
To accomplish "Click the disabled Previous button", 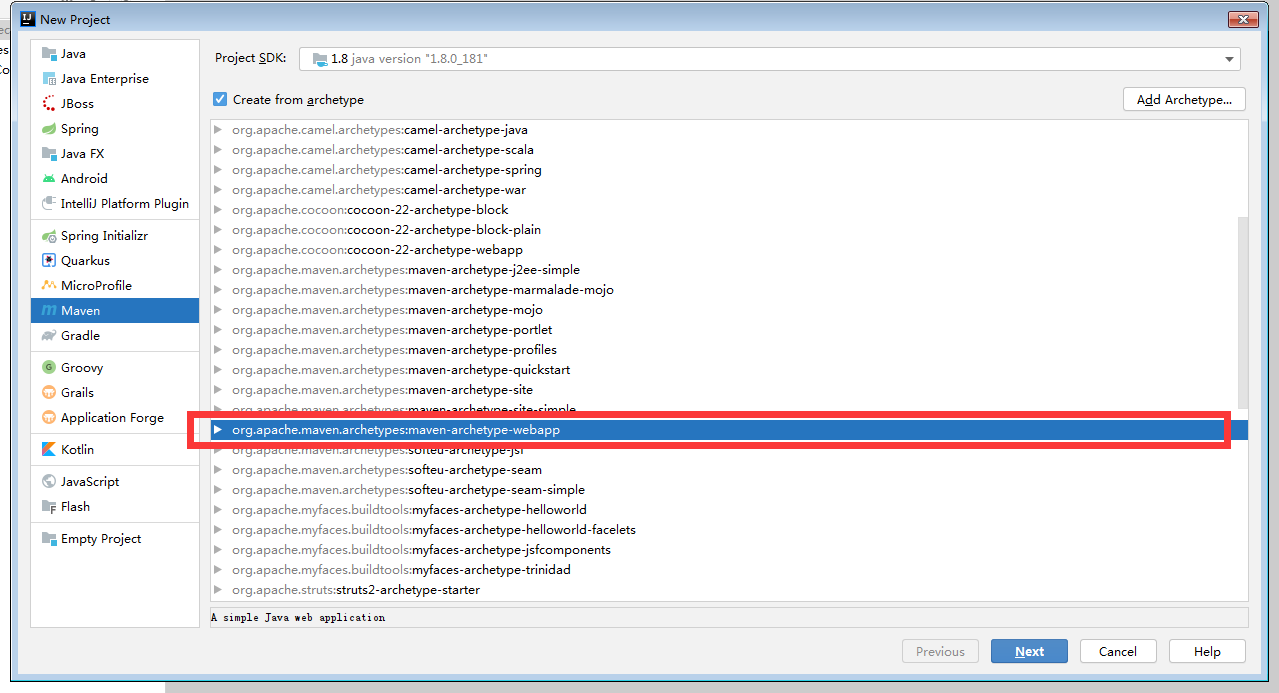I will point(940,651).
